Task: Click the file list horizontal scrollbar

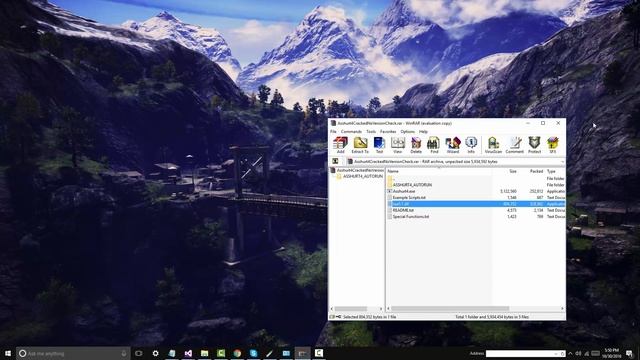Action: pyautogui.click(x=450, y=309)
